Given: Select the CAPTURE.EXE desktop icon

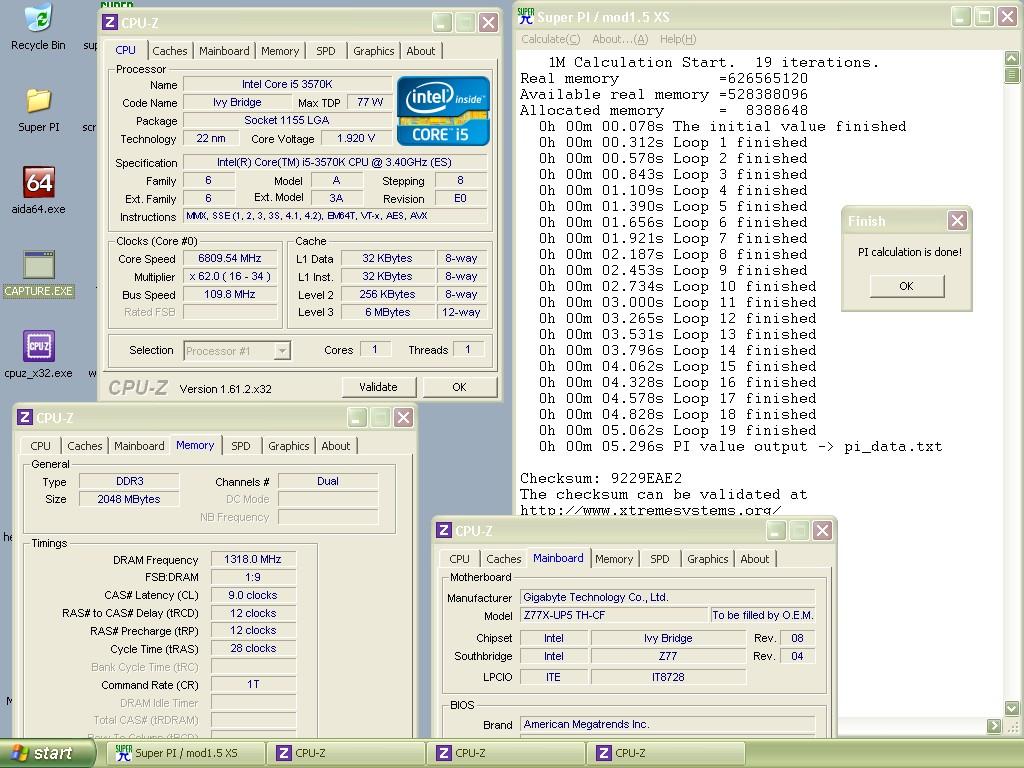Looking at the screenshot, I should coord(39,274).
